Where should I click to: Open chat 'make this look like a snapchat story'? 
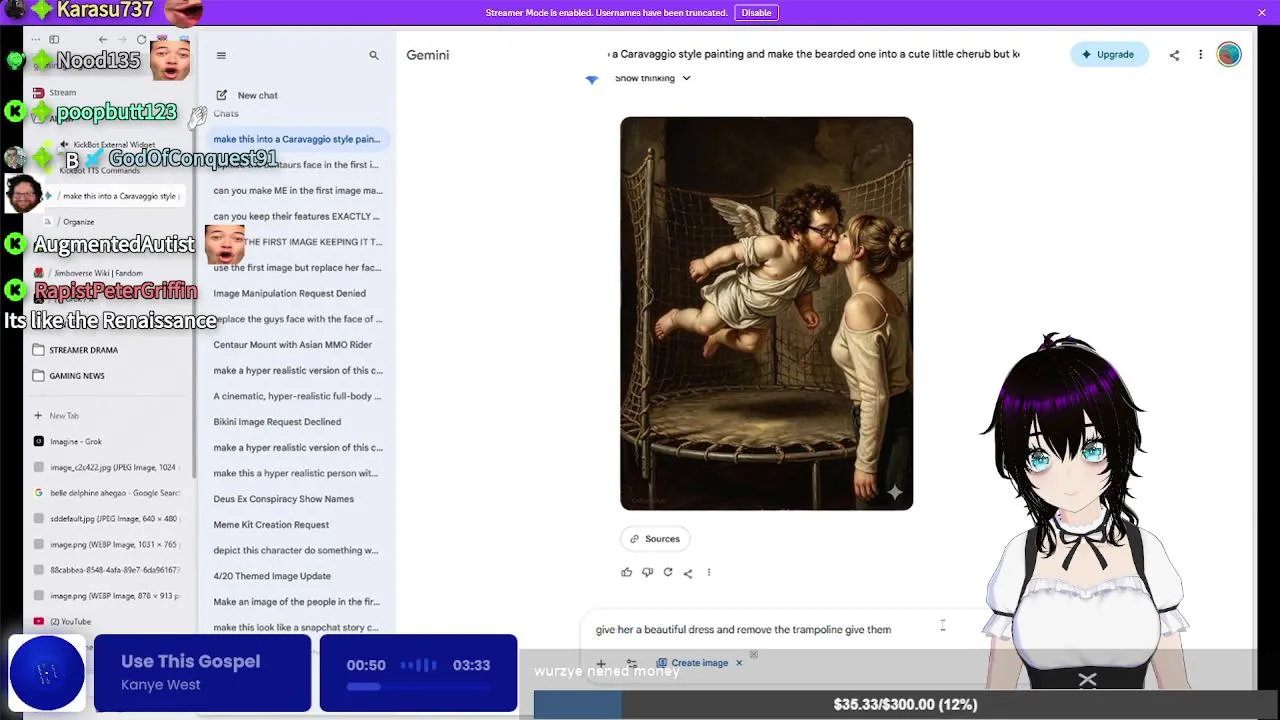[296, 627]
